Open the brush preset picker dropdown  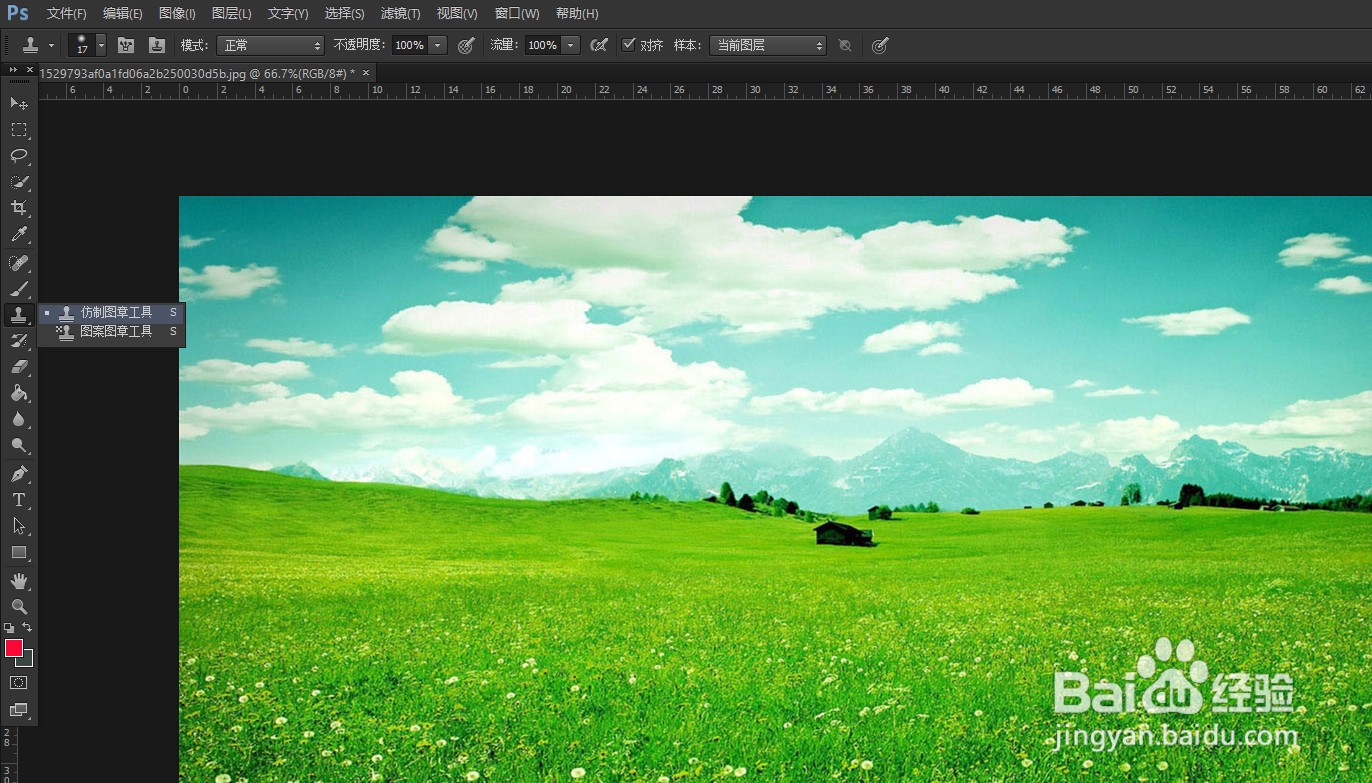101,45
